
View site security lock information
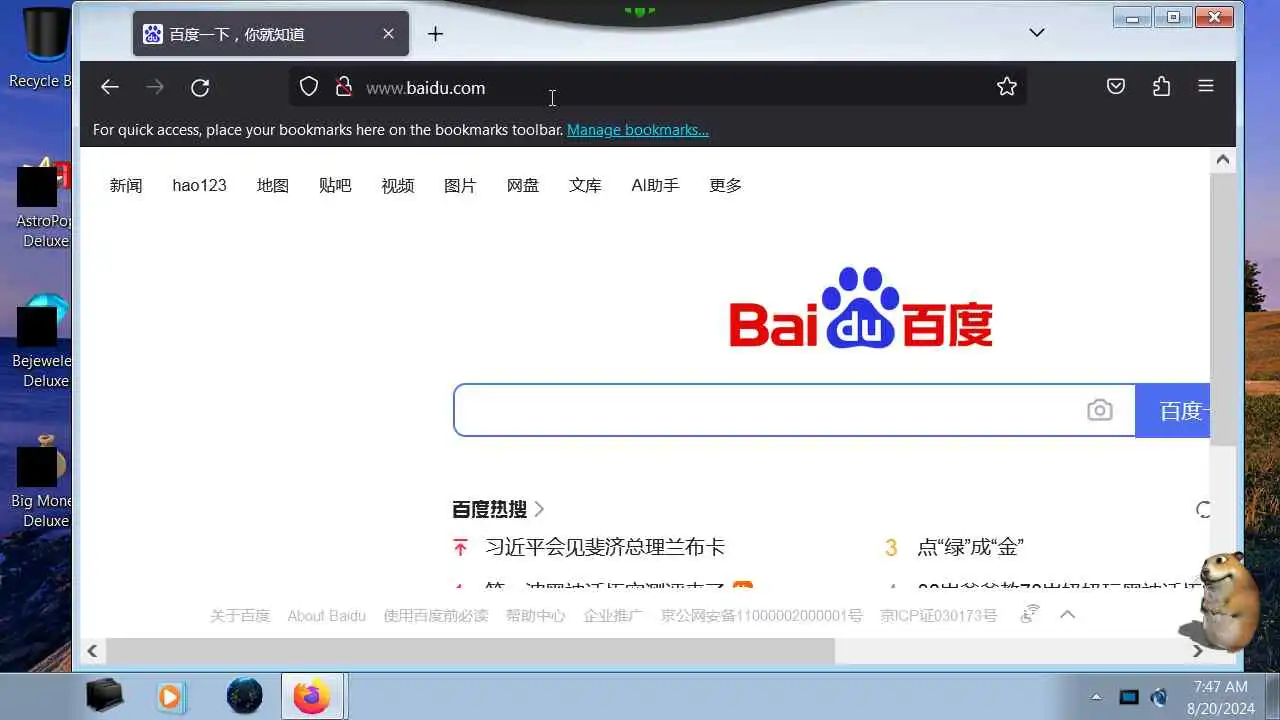pos(344,87)
